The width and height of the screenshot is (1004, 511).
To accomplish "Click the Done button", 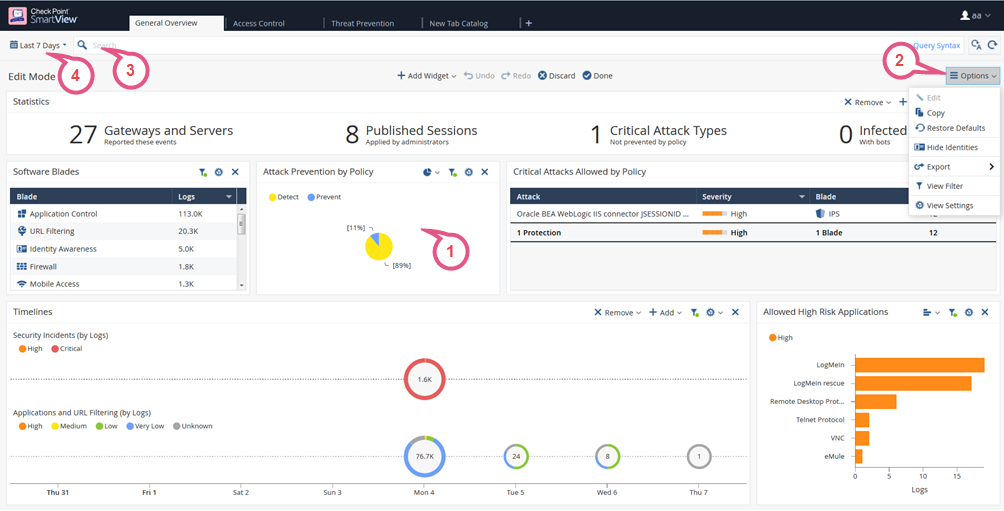I will [x=597, y=75].
